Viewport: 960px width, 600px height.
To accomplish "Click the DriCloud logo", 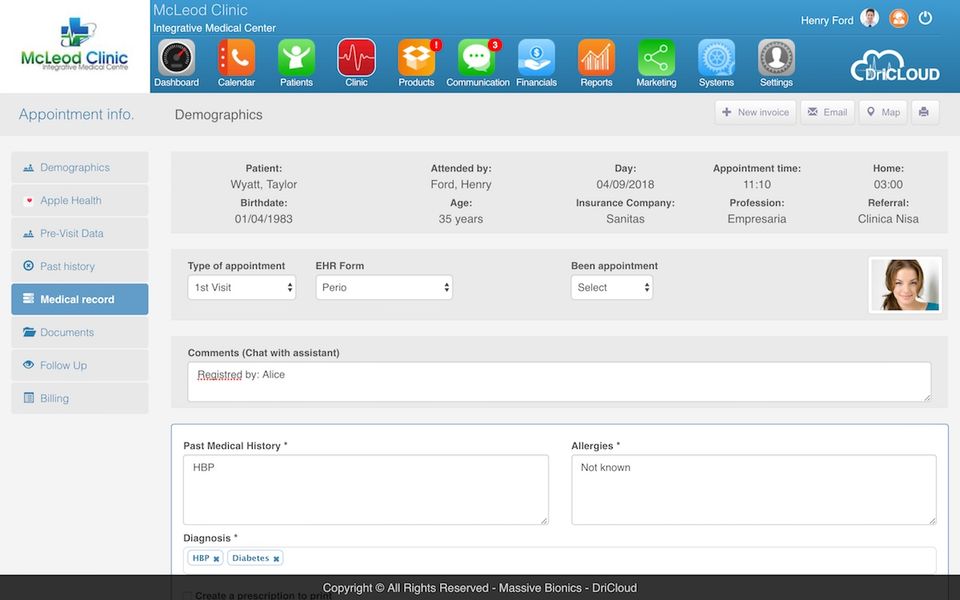I will click(894, 66).
